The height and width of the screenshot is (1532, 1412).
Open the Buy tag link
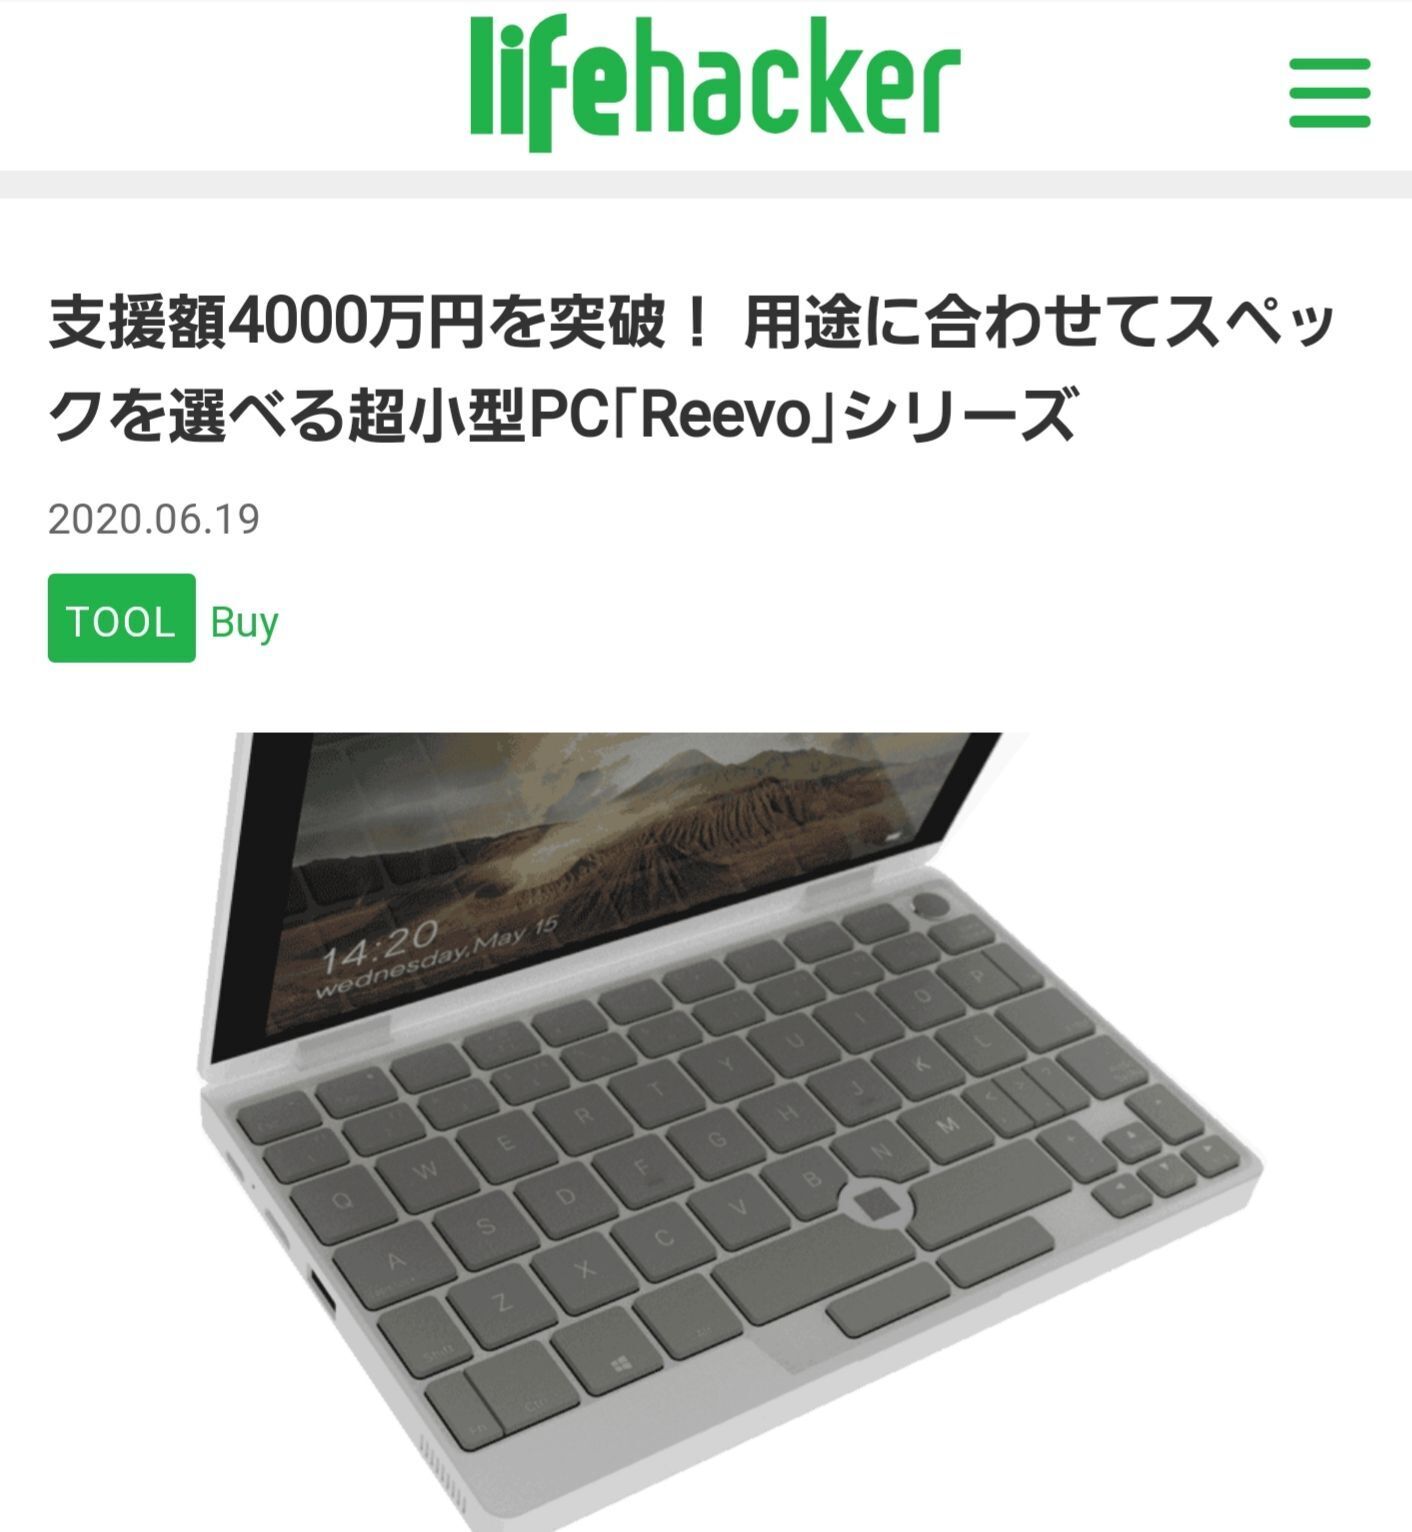[x=244, y=622]
